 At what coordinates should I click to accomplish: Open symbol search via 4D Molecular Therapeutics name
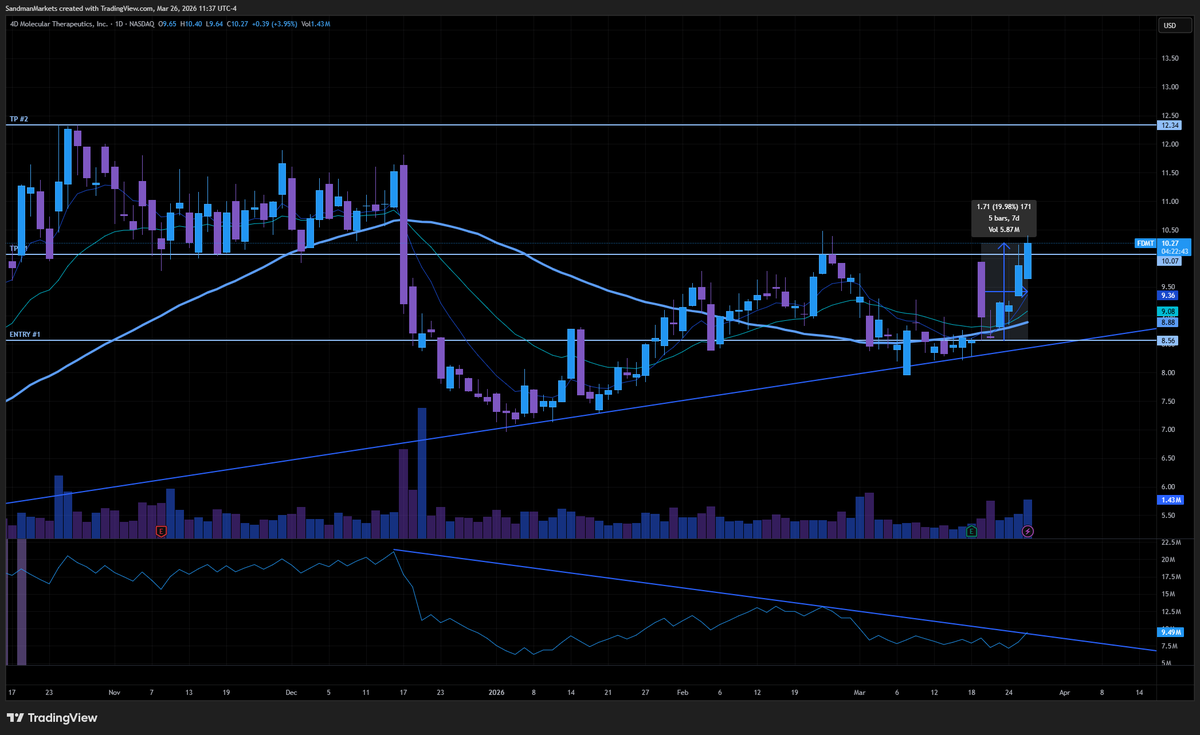point(60,24)
